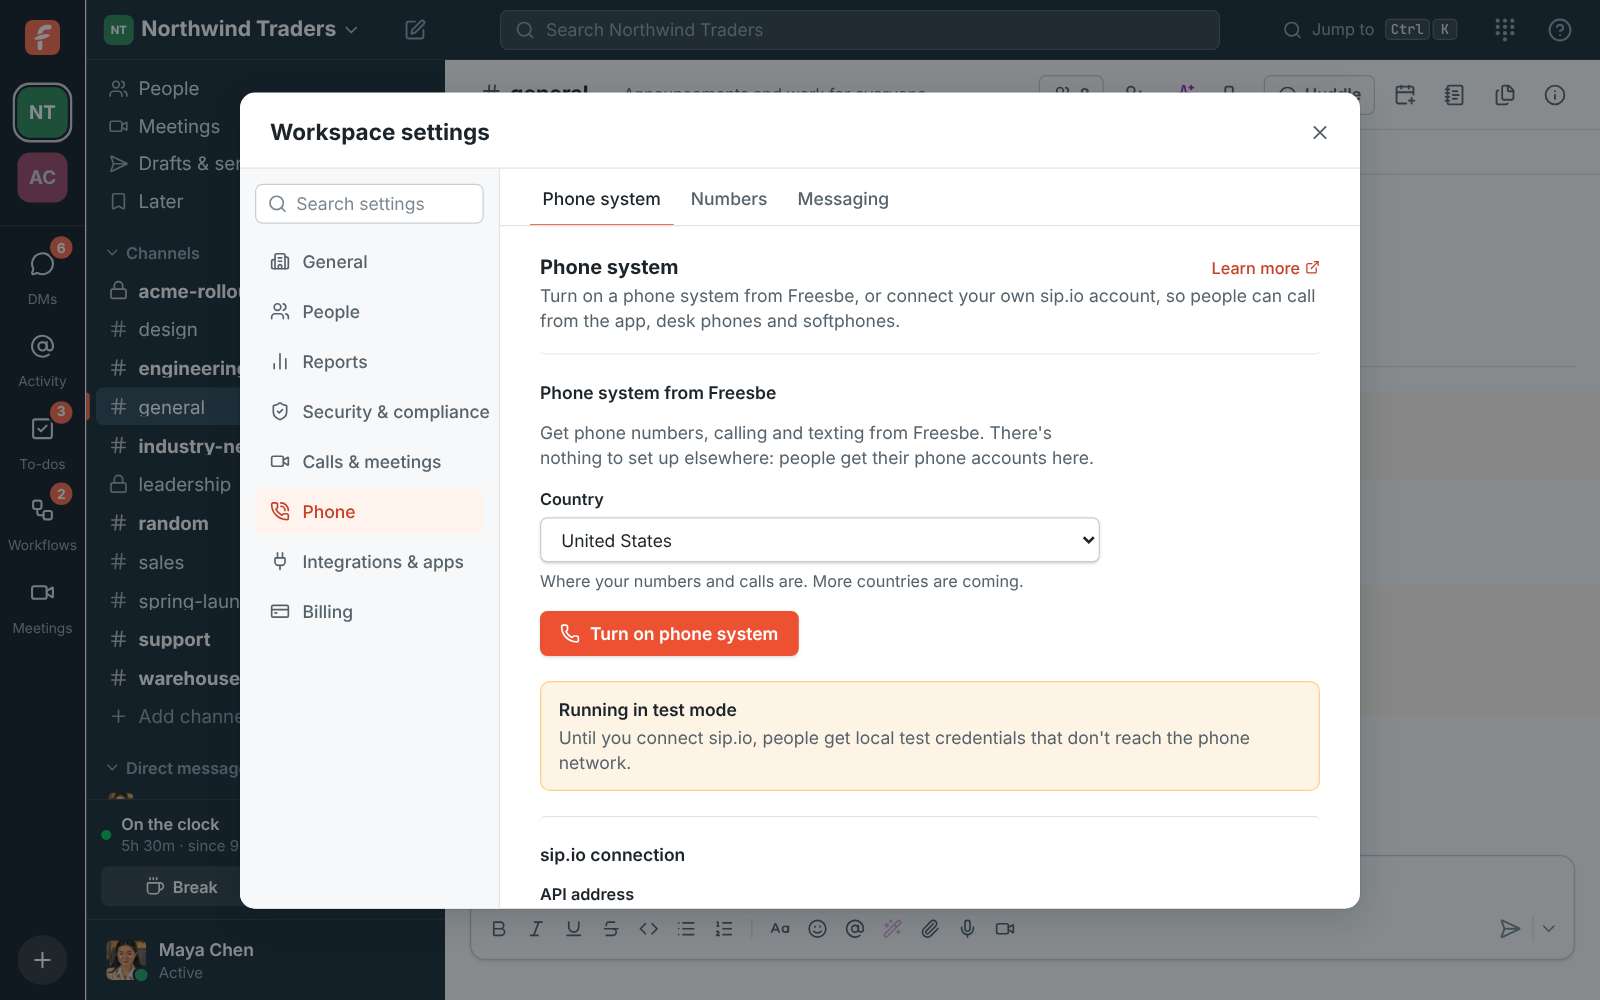The width and height of the screenshot is (1600, 1000).
Task: Open Integrations & apps settings
Action: [x=369, y=562]
